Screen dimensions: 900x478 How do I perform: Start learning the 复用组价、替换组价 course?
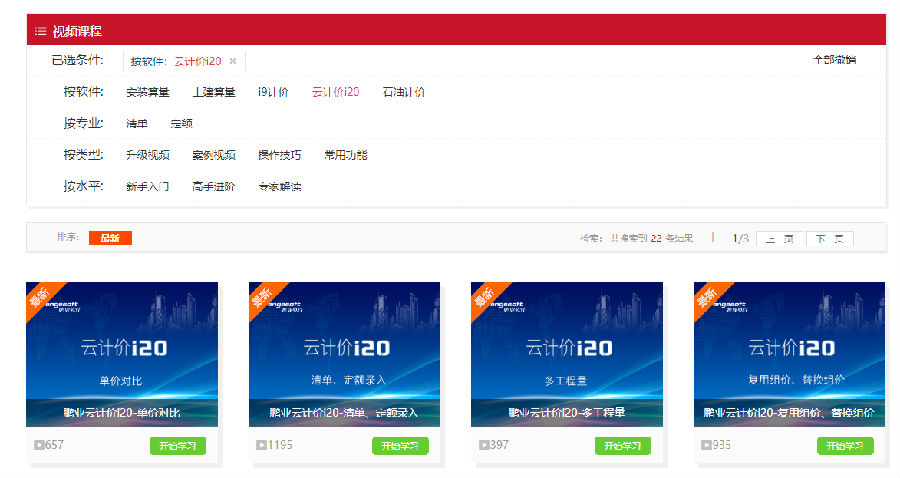844,446
